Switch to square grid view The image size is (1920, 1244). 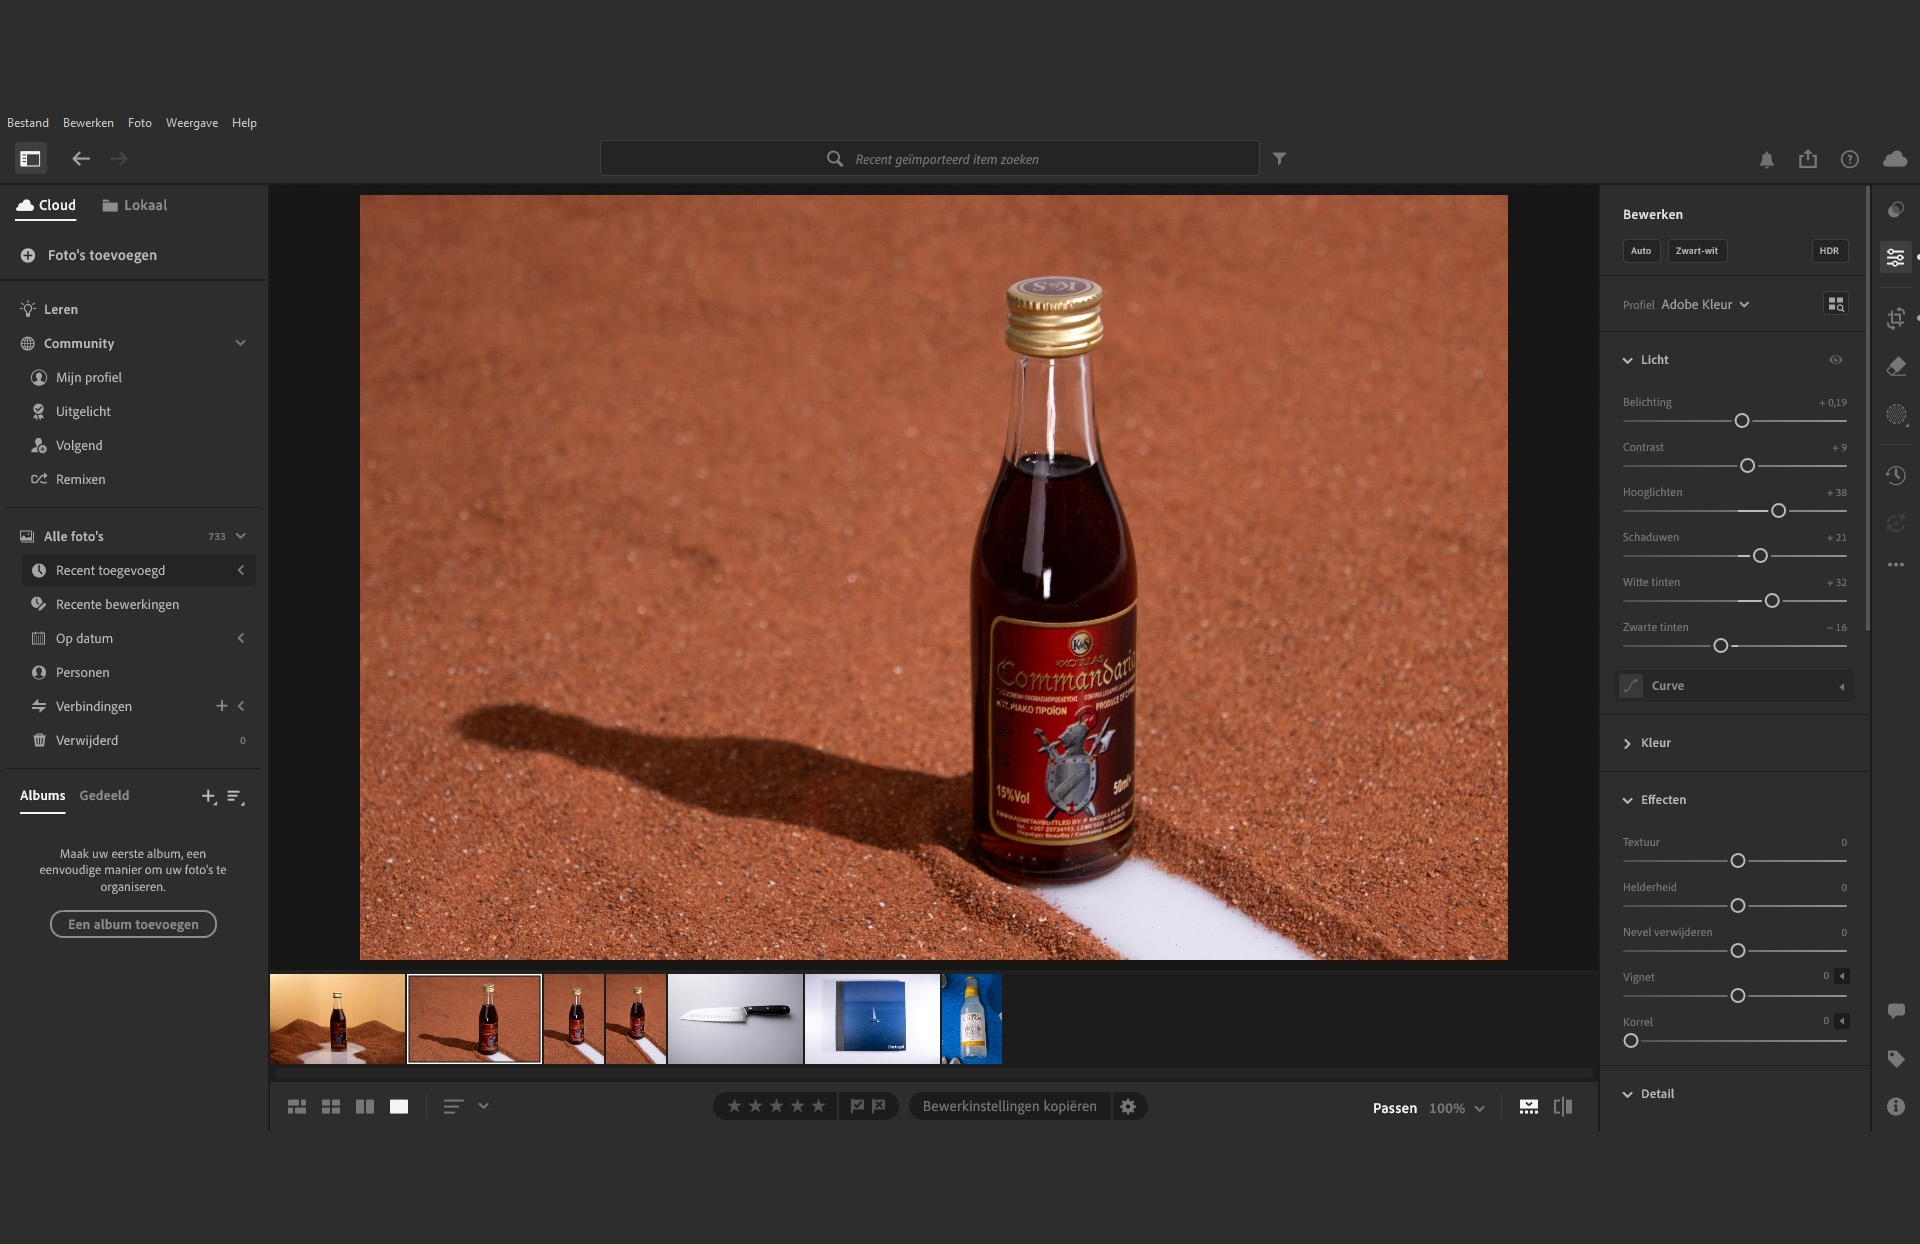(331, 1106)
